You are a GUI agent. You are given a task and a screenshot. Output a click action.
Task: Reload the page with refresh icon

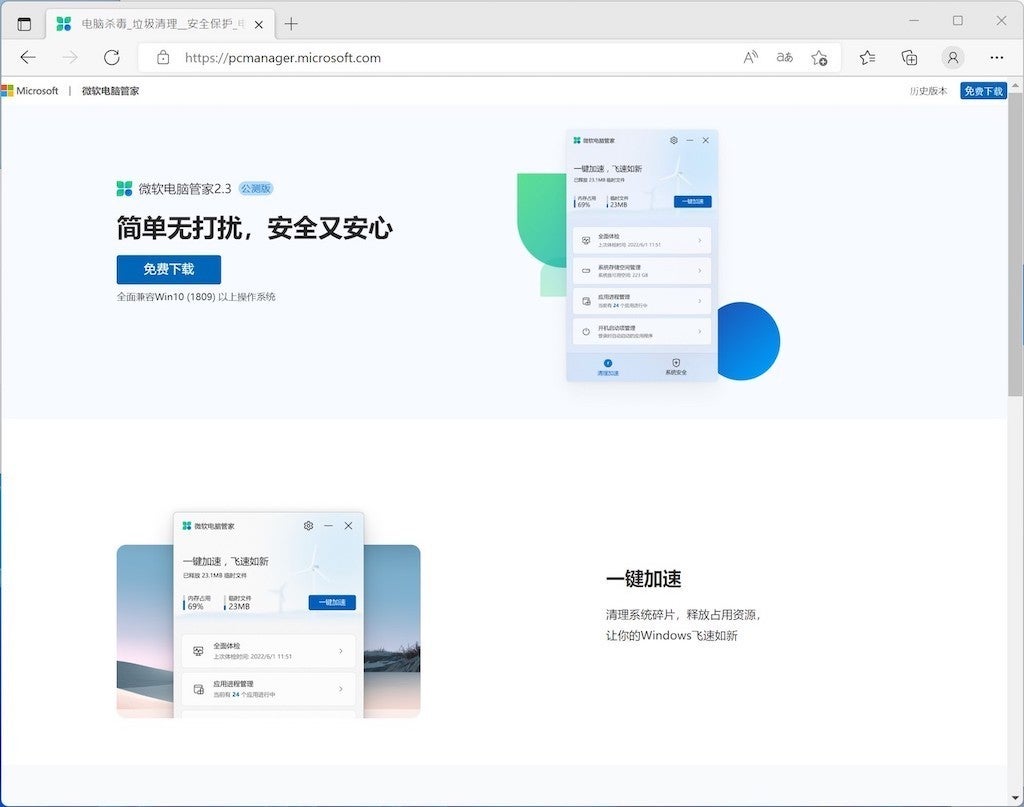tap(112, 57)
